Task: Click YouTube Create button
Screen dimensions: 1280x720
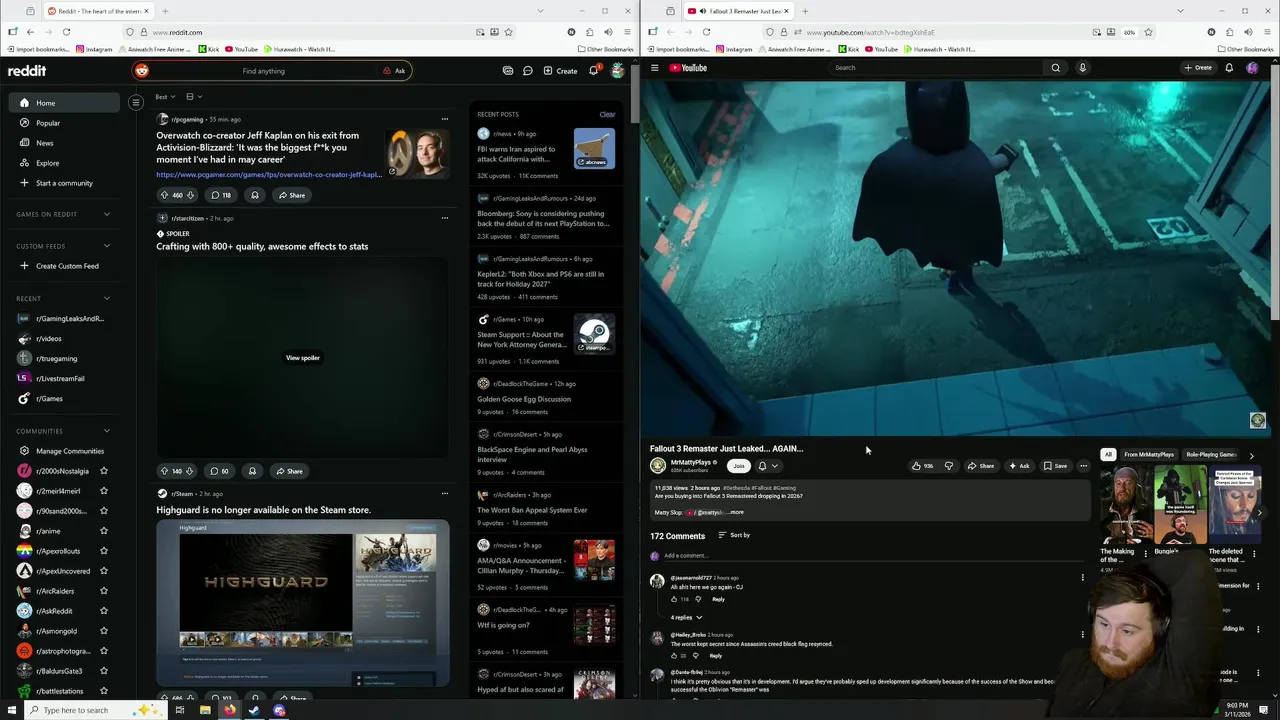Action: 1198,68
